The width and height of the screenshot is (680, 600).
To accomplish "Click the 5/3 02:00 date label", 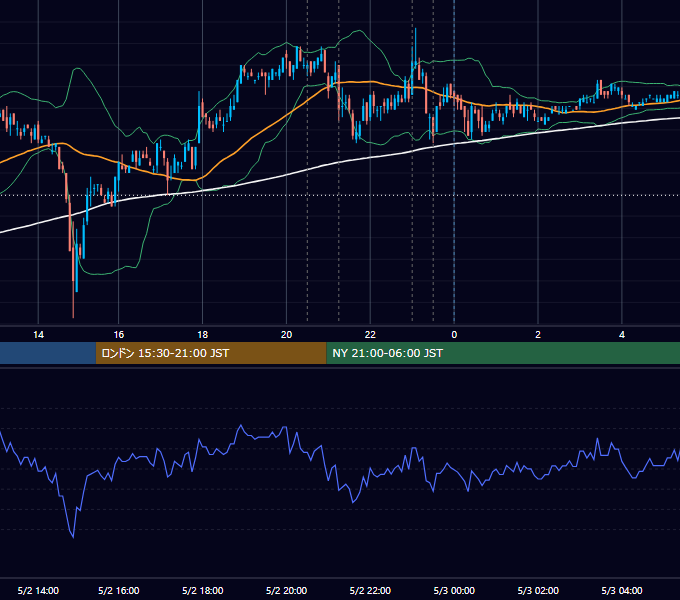I will (x=538, y=590).
